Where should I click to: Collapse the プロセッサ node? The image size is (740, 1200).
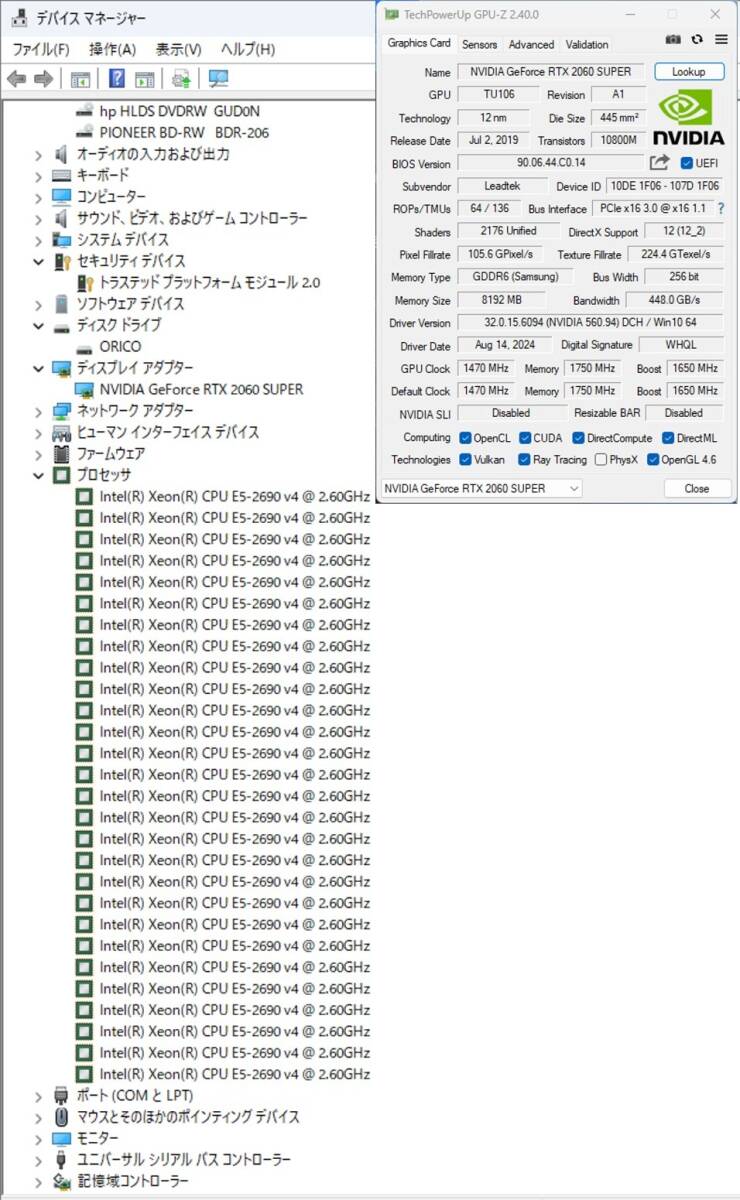38,475
